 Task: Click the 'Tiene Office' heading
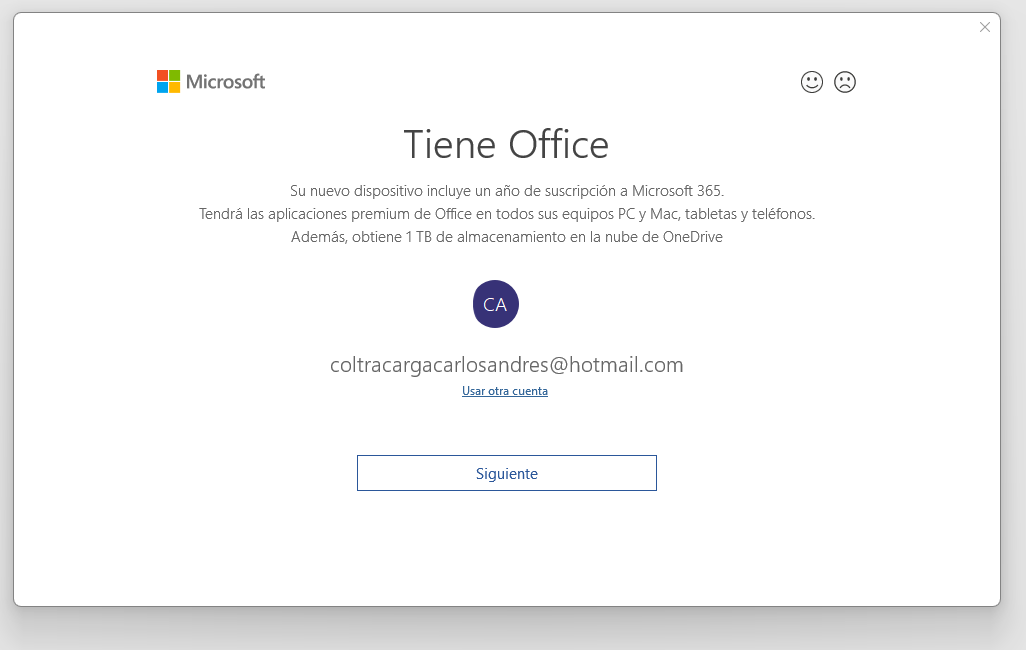pyautogui.click(x=506, y=145)
